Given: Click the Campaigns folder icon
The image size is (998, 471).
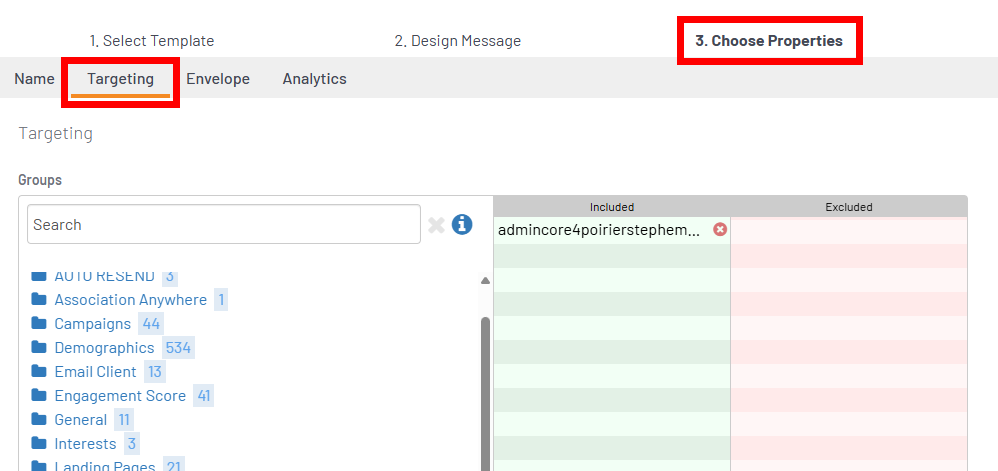Looking at the screenshot, I should pos(39,323).
